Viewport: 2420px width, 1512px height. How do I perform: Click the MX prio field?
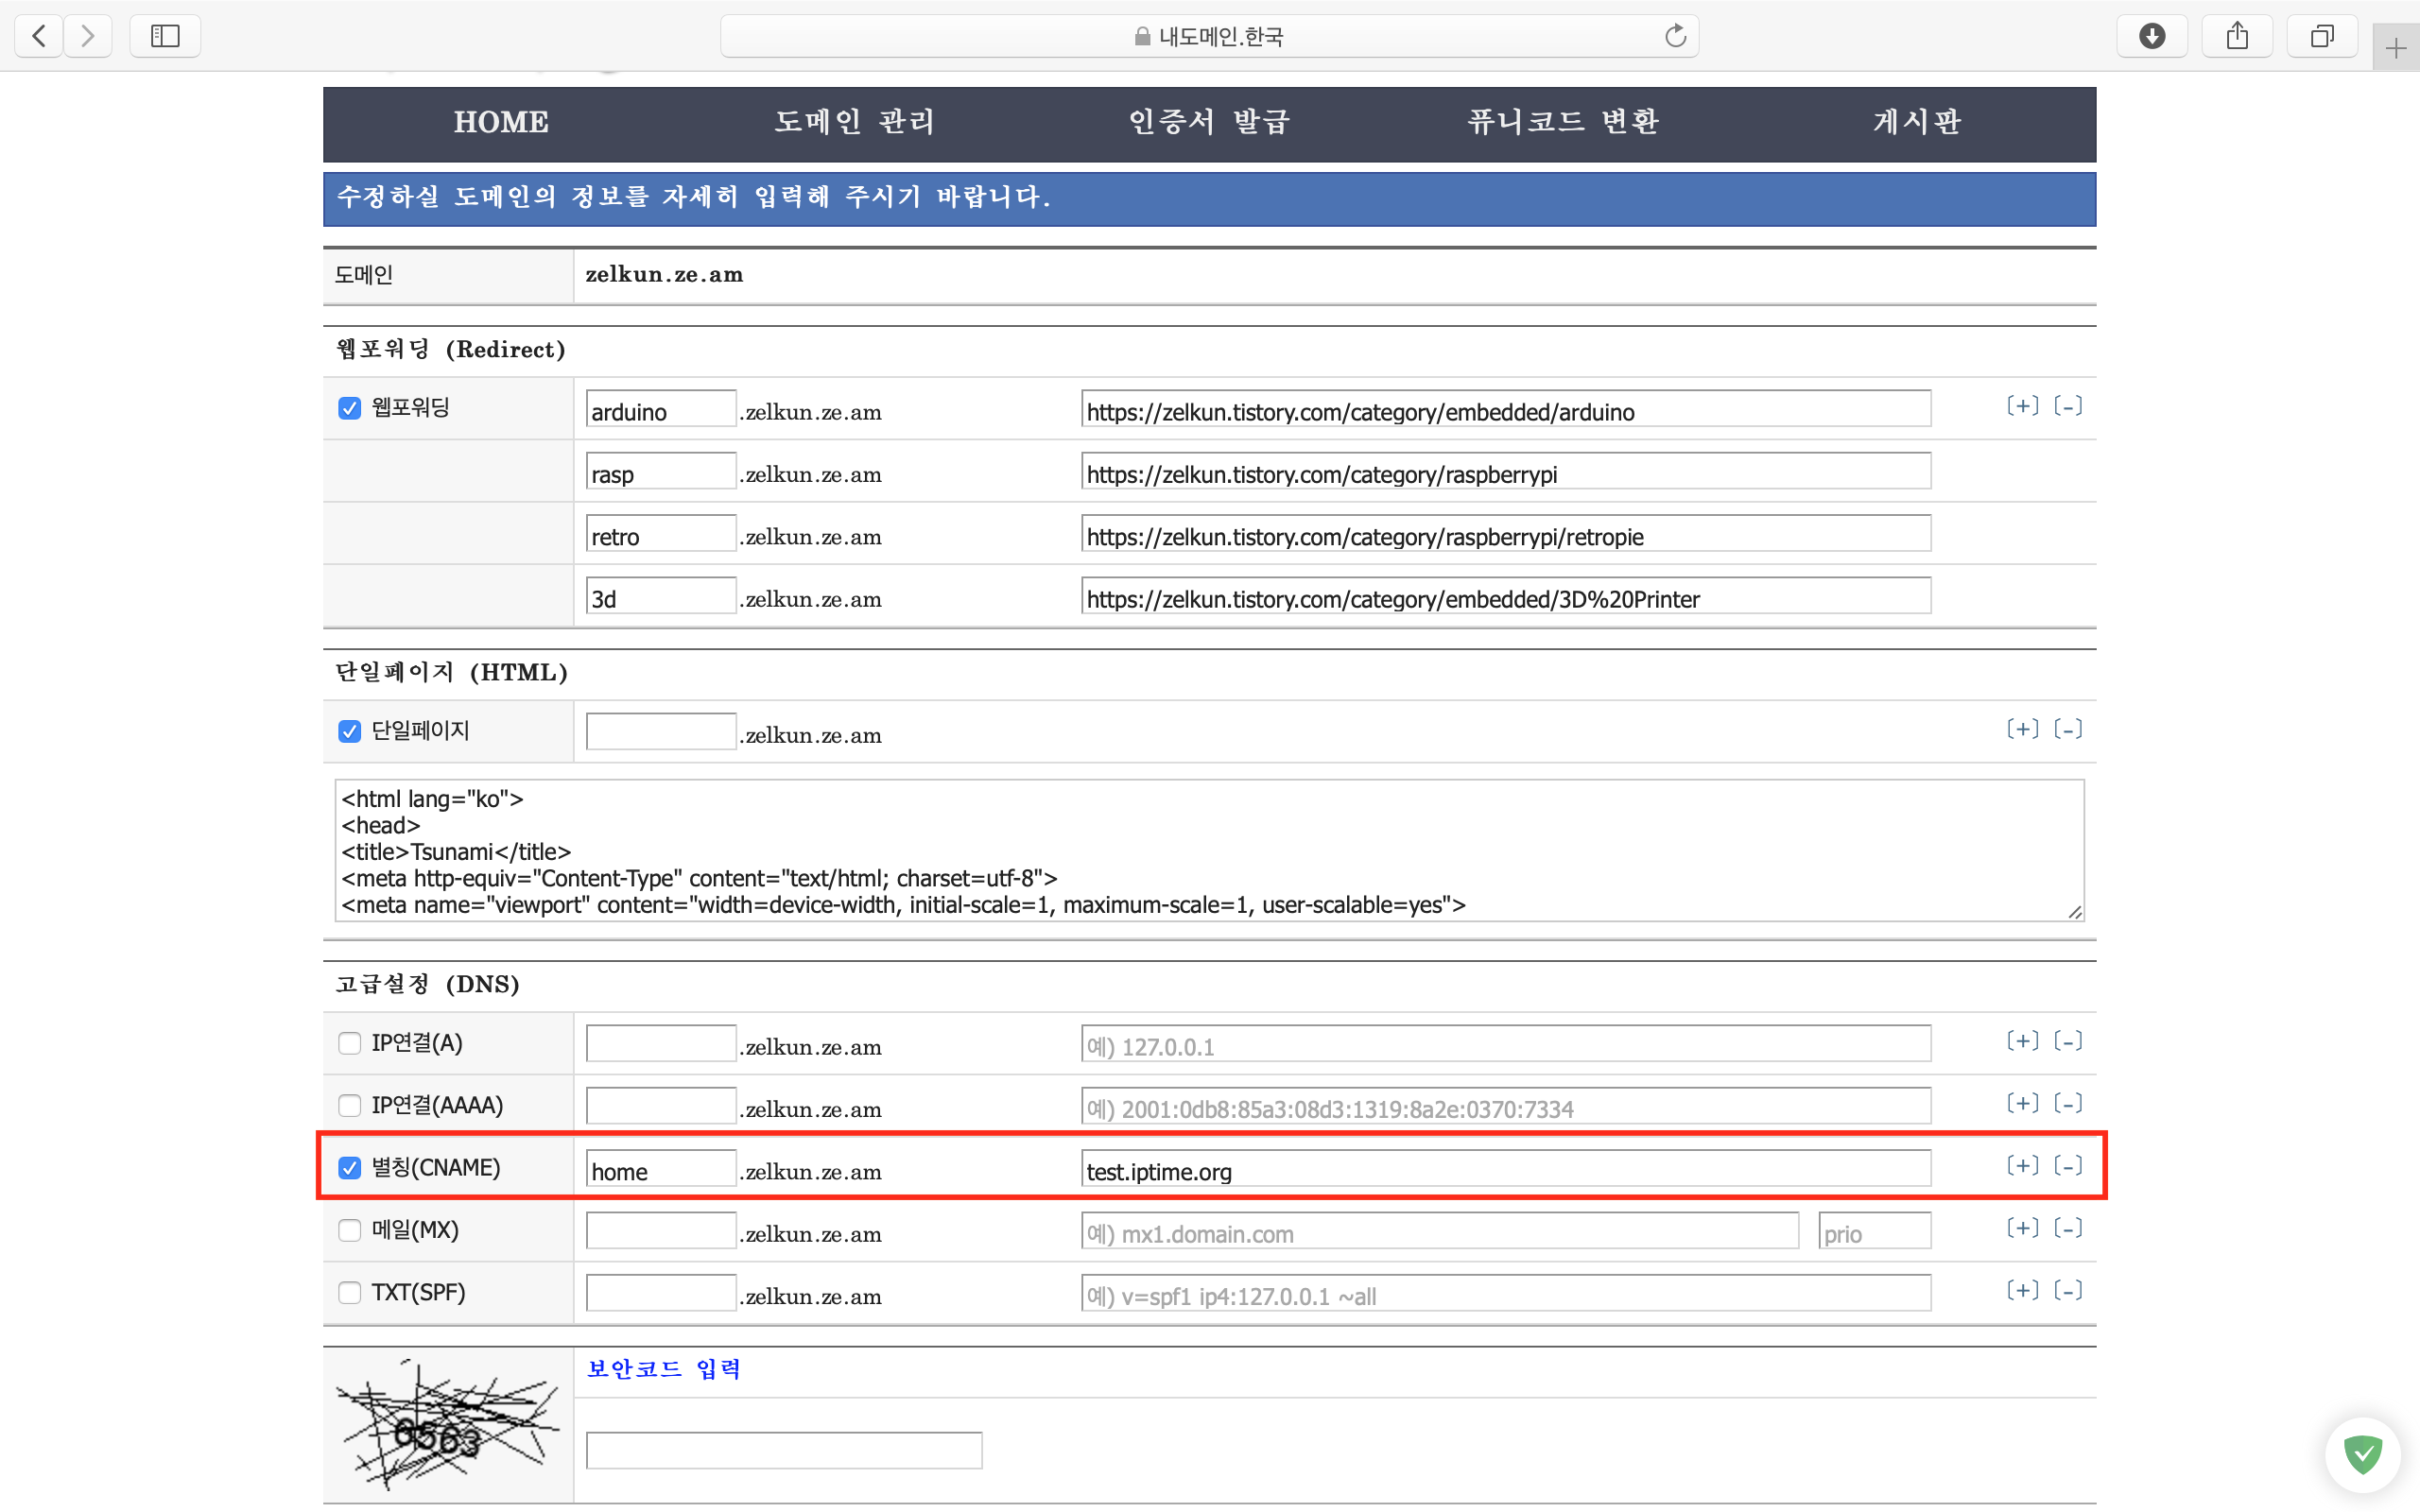tap(1875, 1231)
